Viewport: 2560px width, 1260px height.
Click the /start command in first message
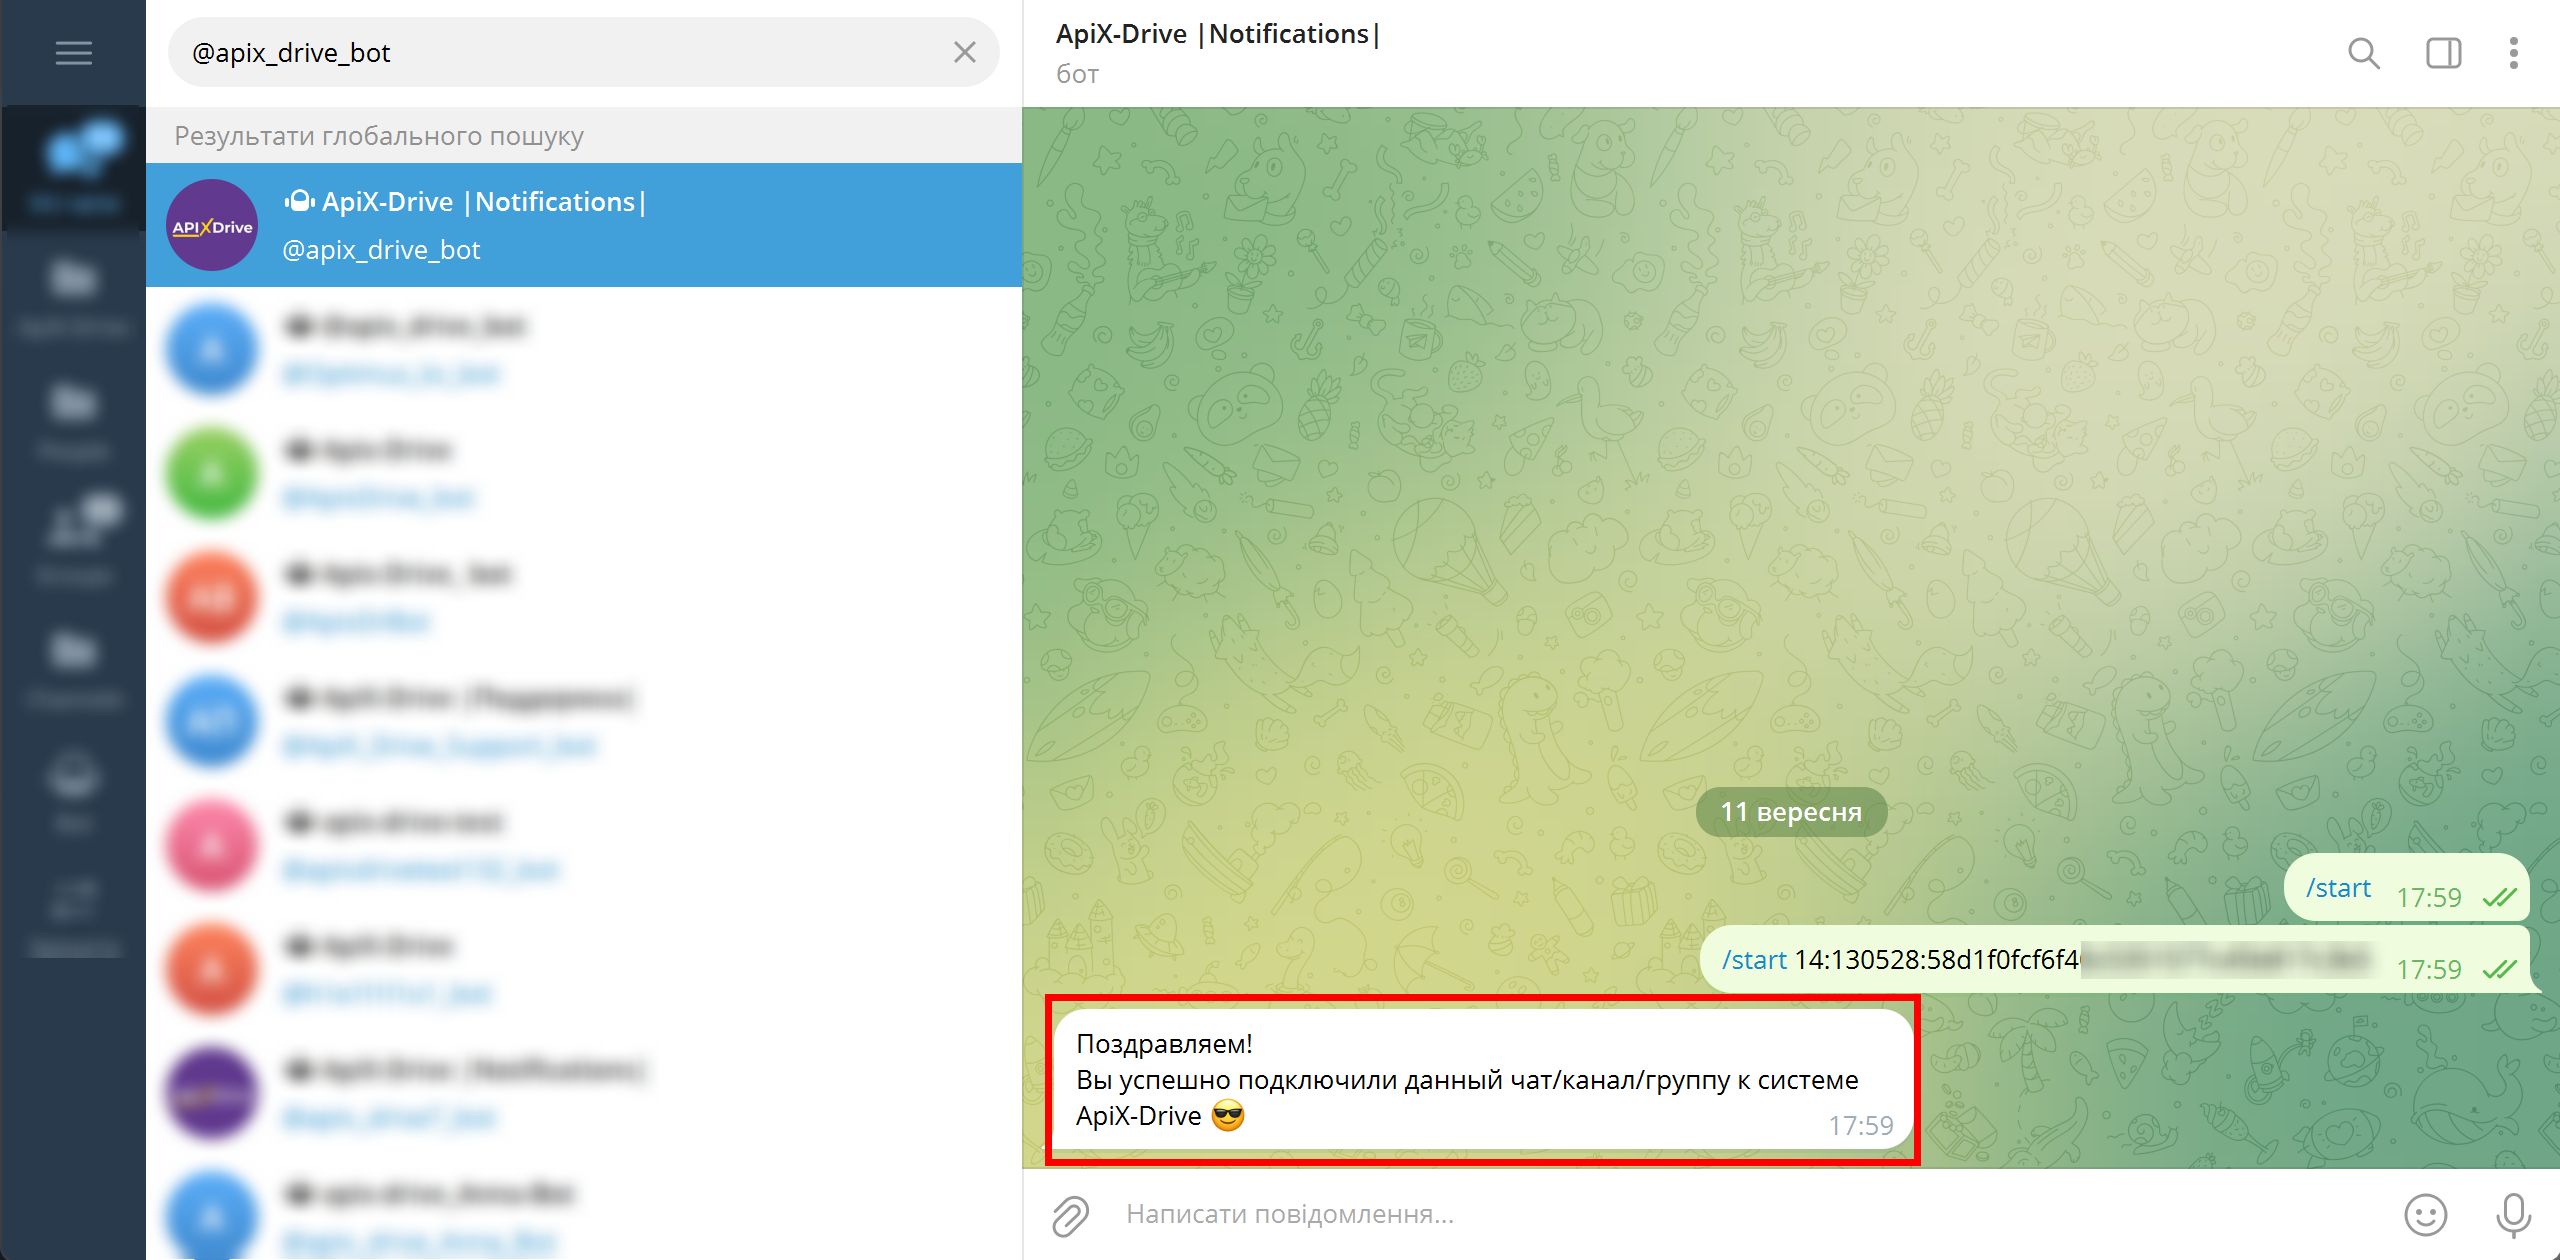[2337, 888]
